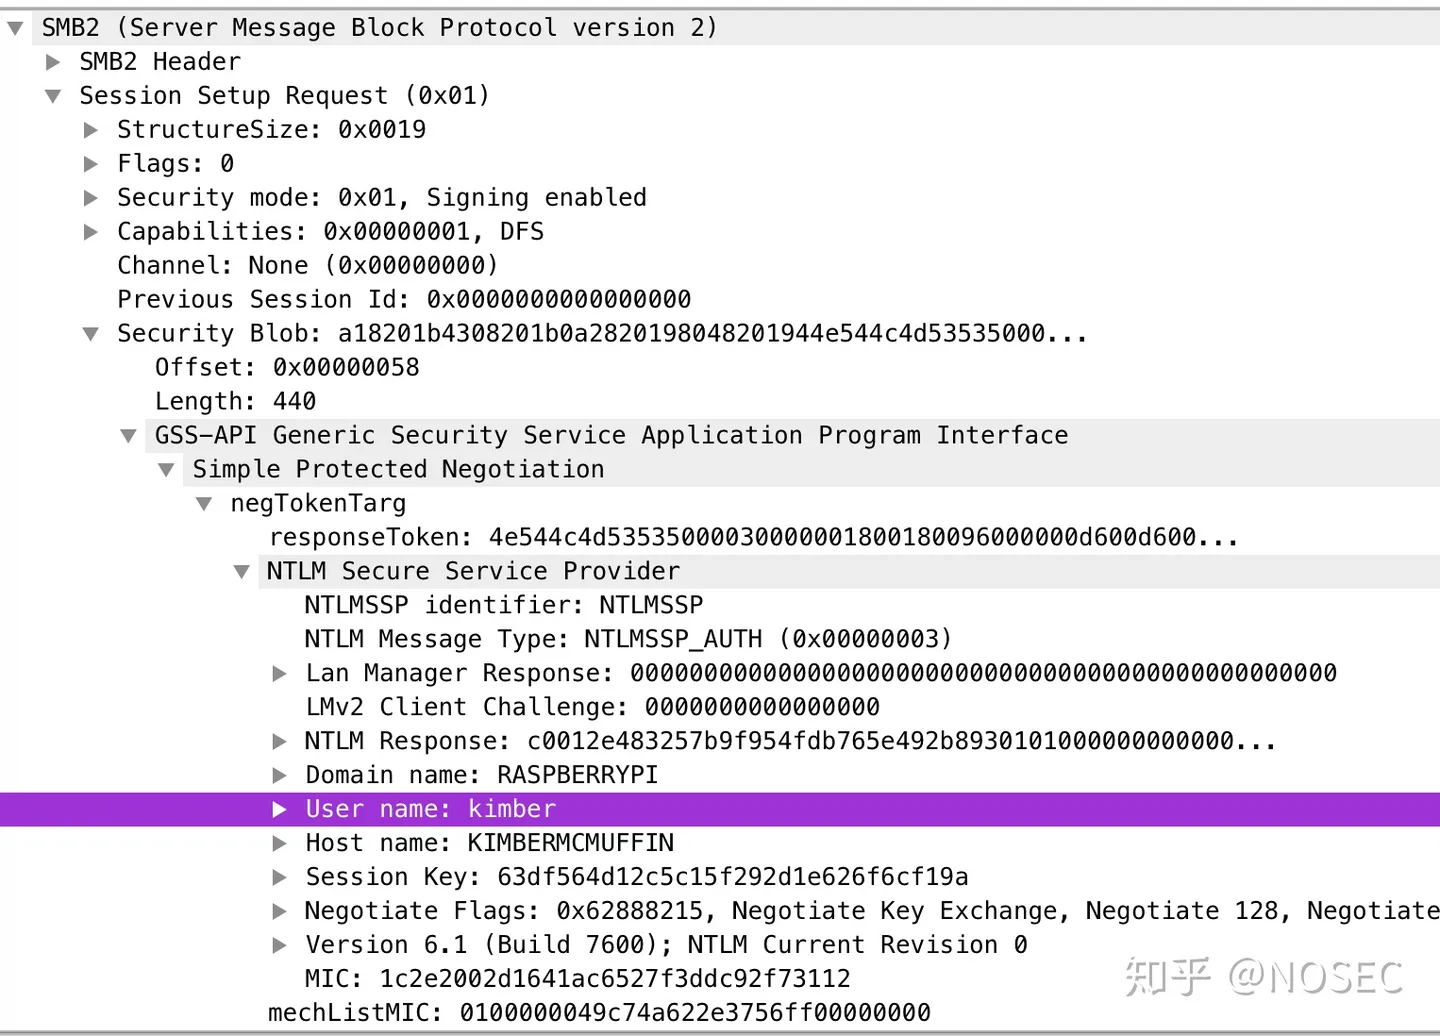Screen dimensions: 1440x1036
Task: Expand the NTLM Response field
Action: click(280, 742)
